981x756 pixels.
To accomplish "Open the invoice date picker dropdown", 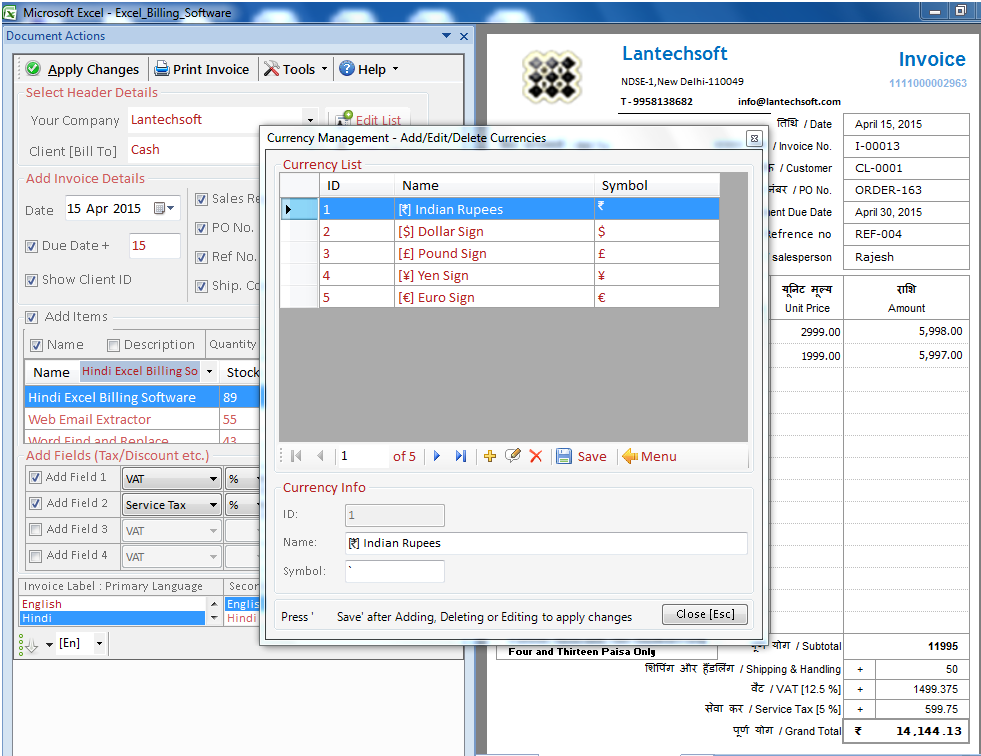I will tap(165, 208).
